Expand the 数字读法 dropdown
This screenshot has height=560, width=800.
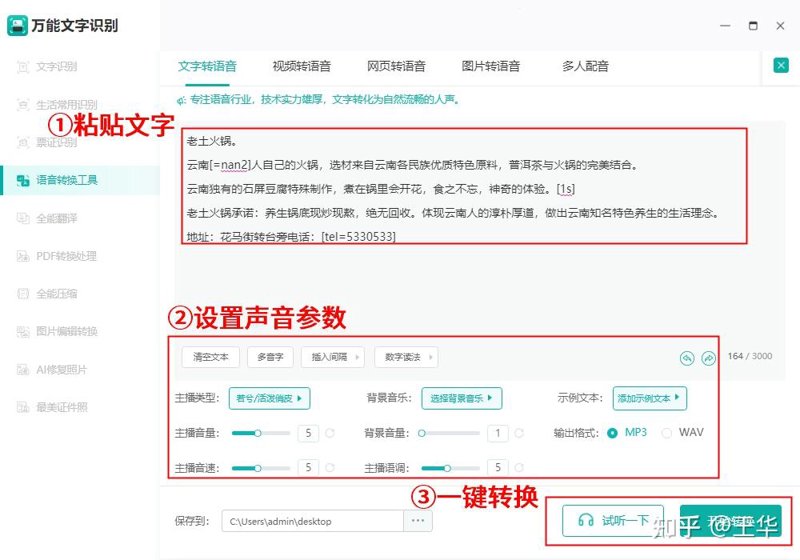click(x=406, y=357)
